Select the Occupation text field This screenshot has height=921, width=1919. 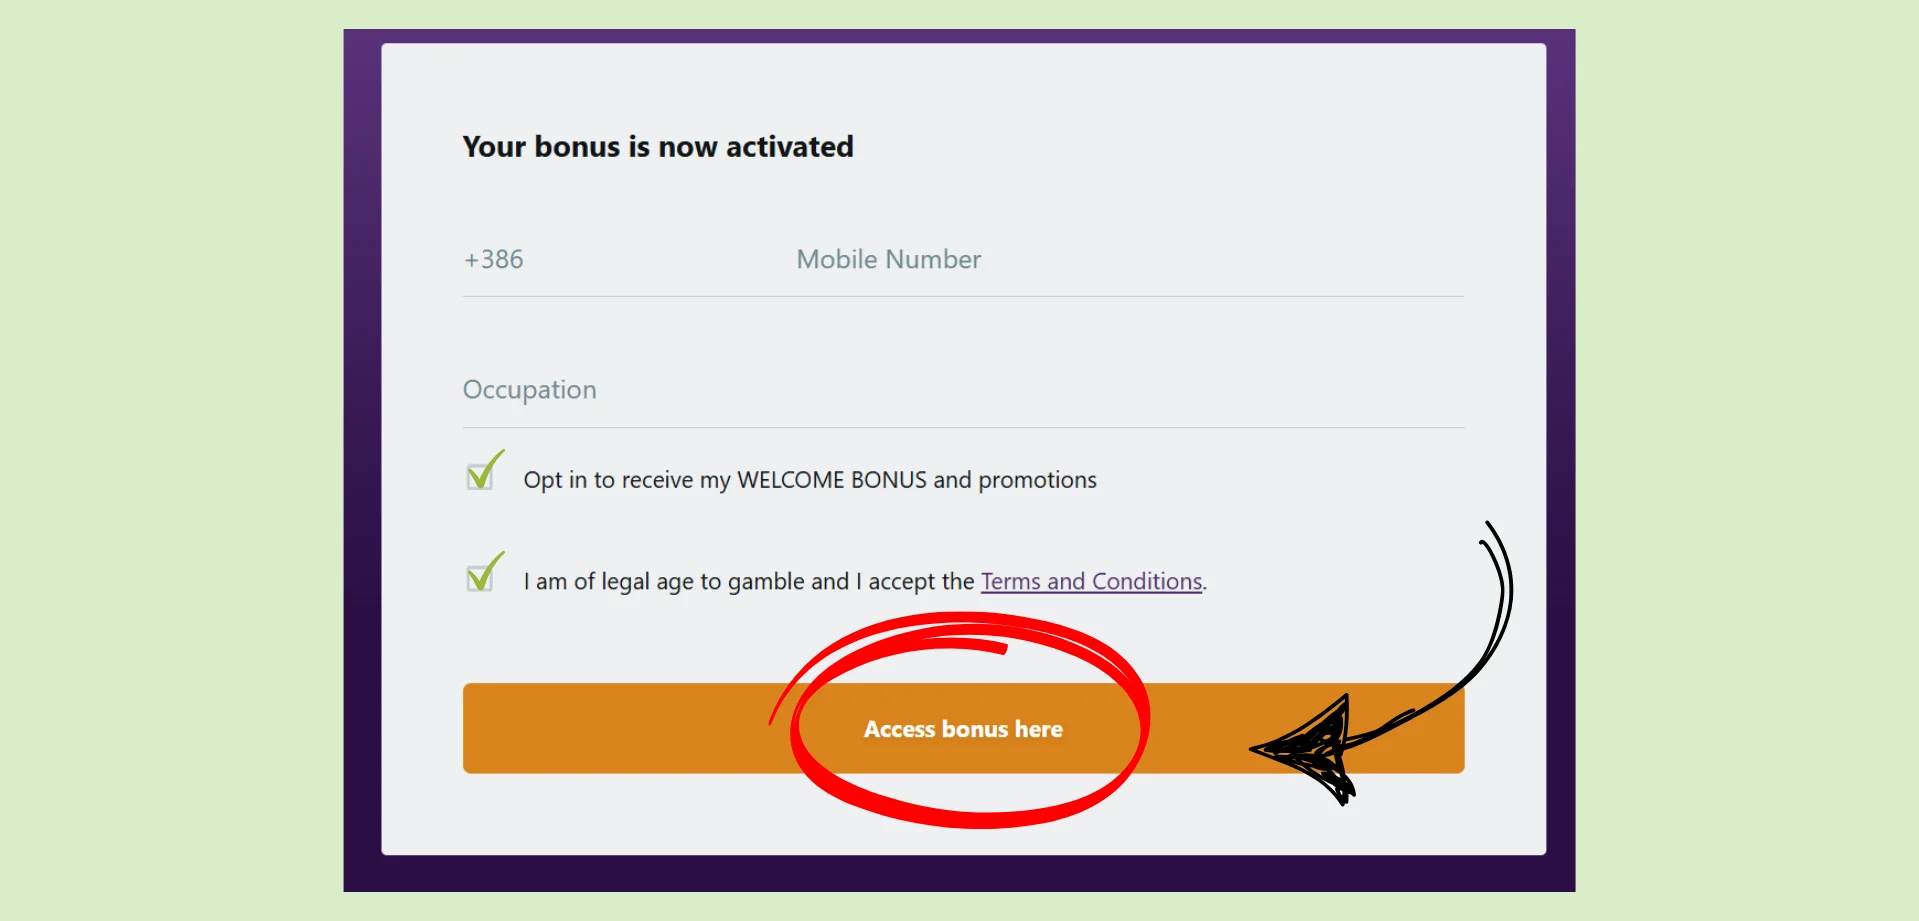coord(963,389)
